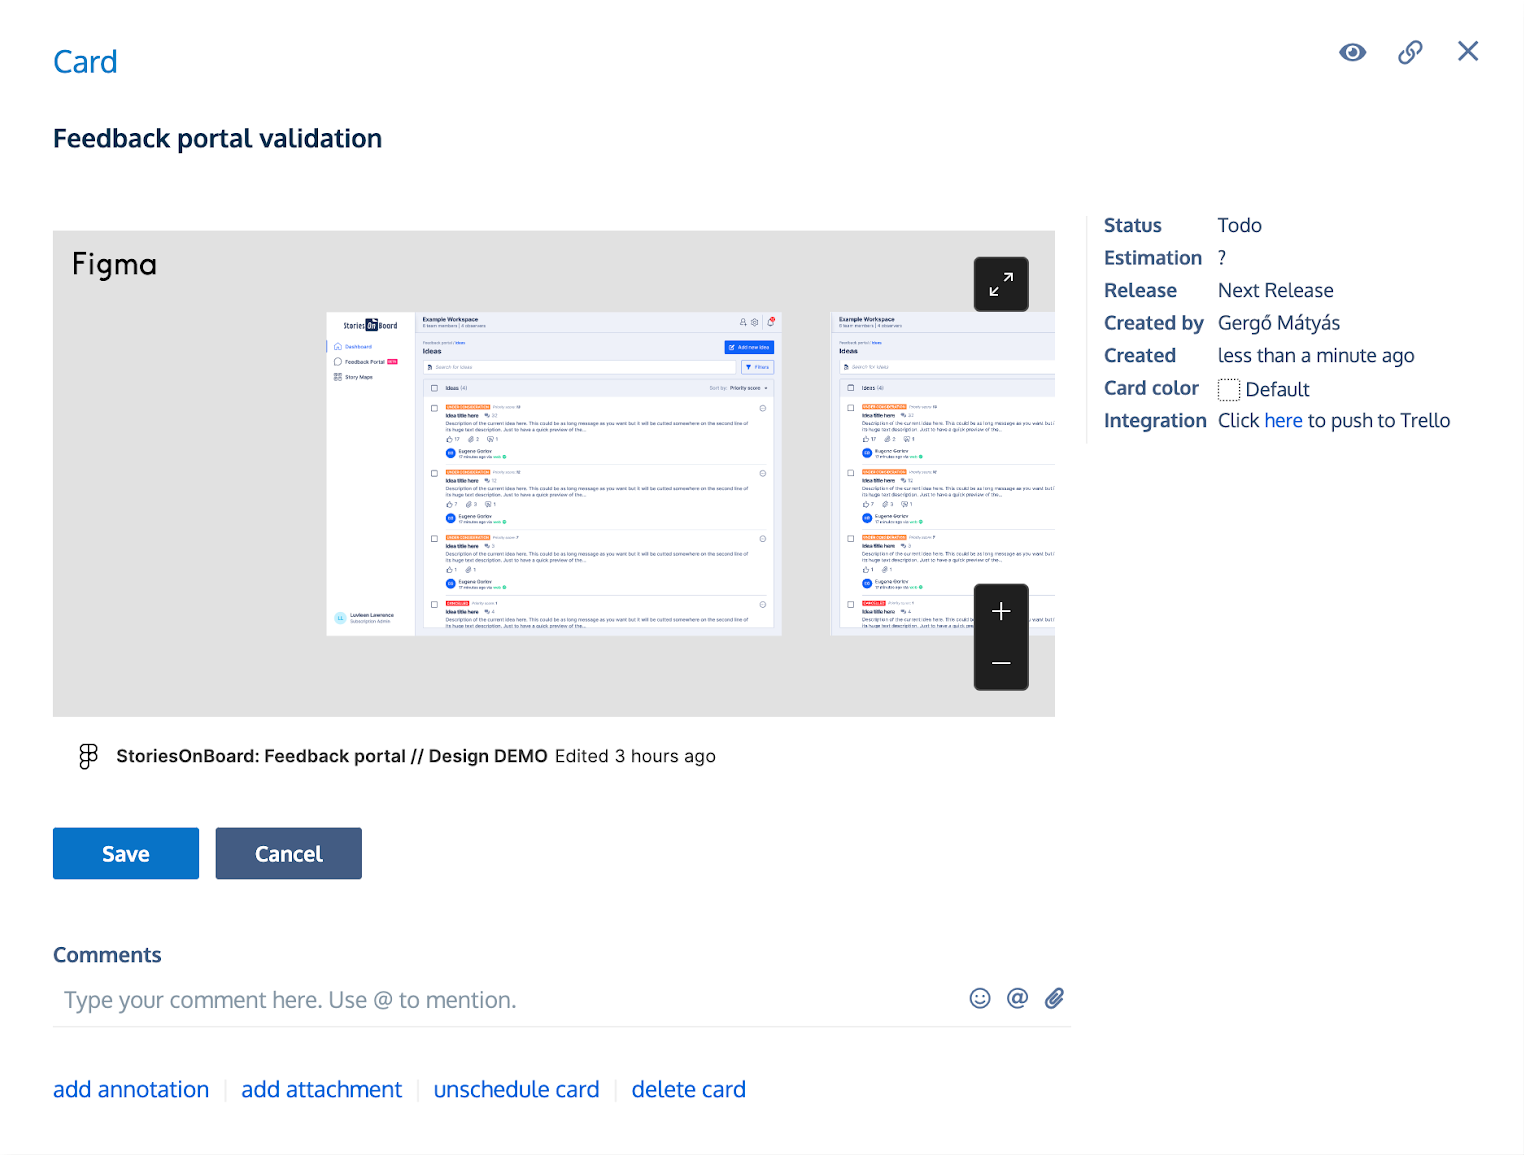Click the Status label

1133,225
